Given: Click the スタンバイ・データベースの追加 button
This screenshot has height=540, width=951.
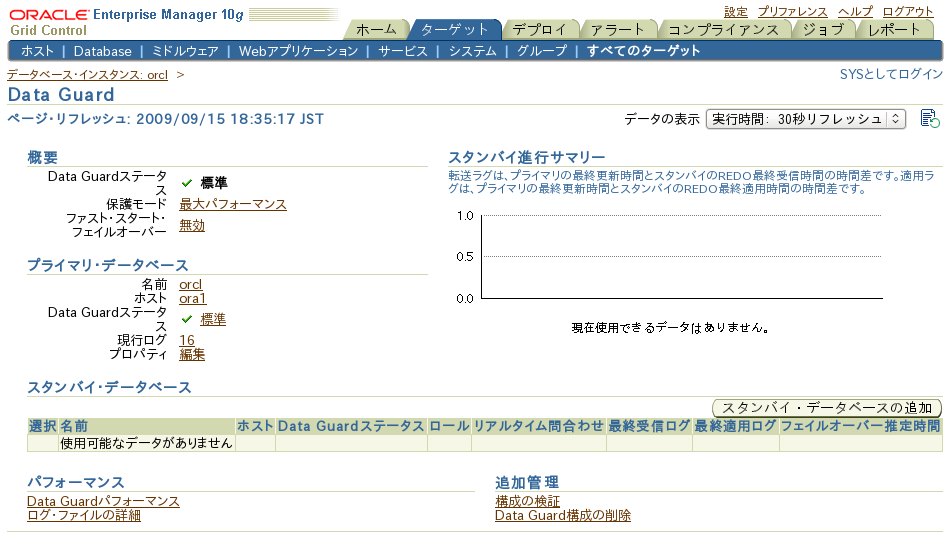Looking at the screenshot, I should click(827, 408).
